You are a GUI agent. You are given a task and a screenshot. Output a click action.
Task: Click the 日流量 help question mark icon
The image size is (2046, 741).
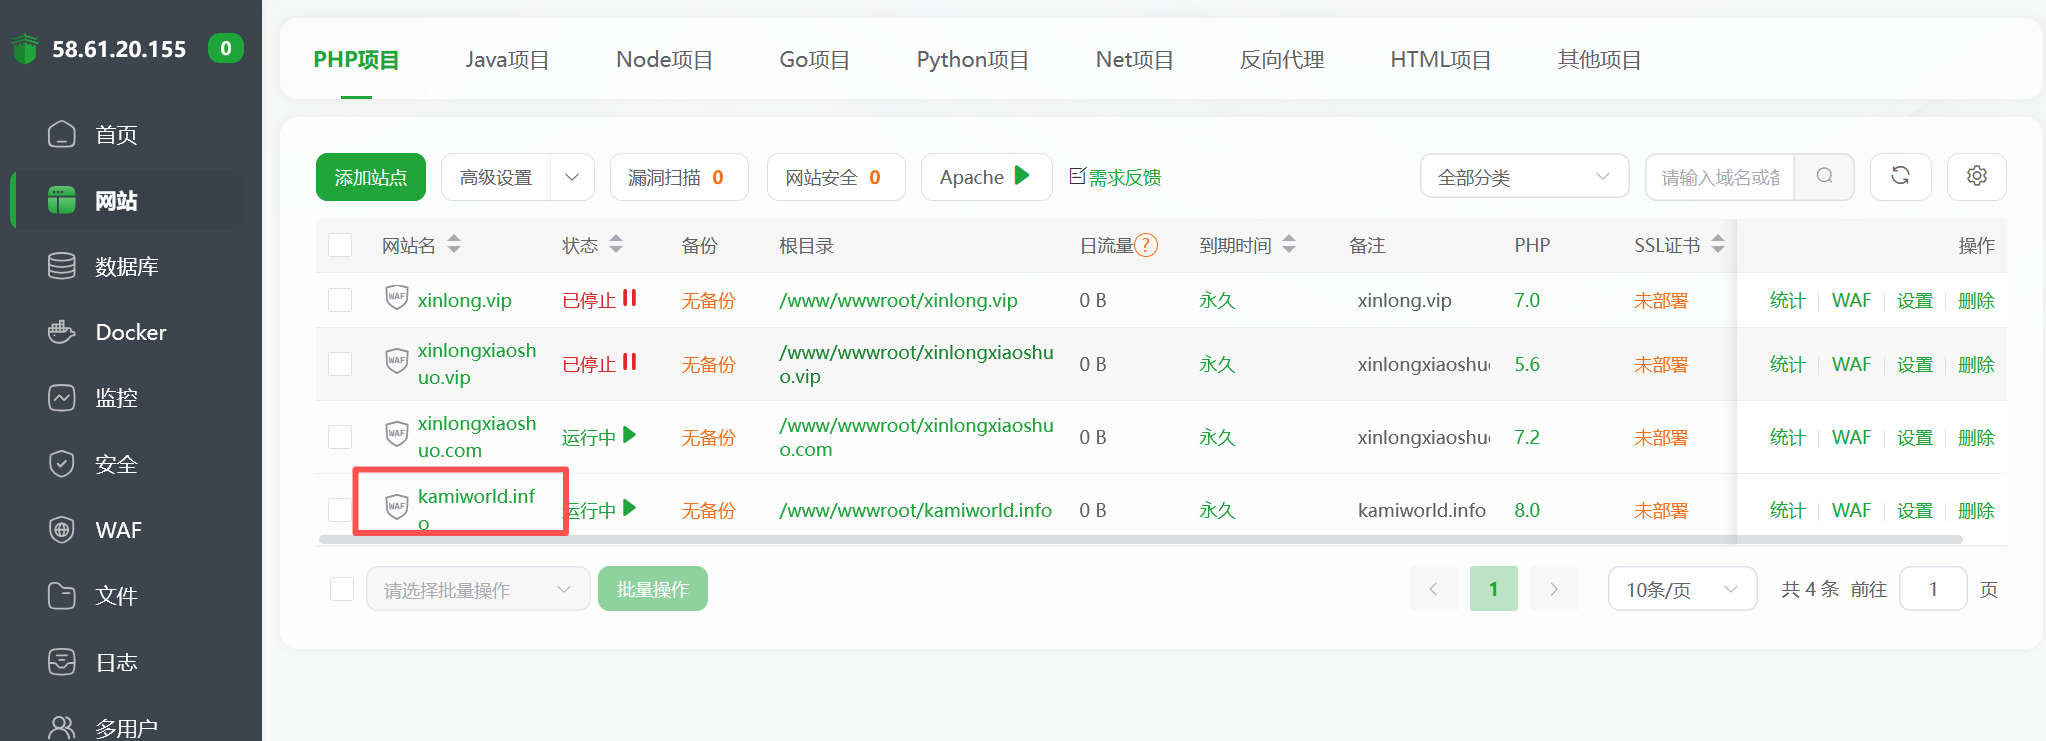point(1146,245)
